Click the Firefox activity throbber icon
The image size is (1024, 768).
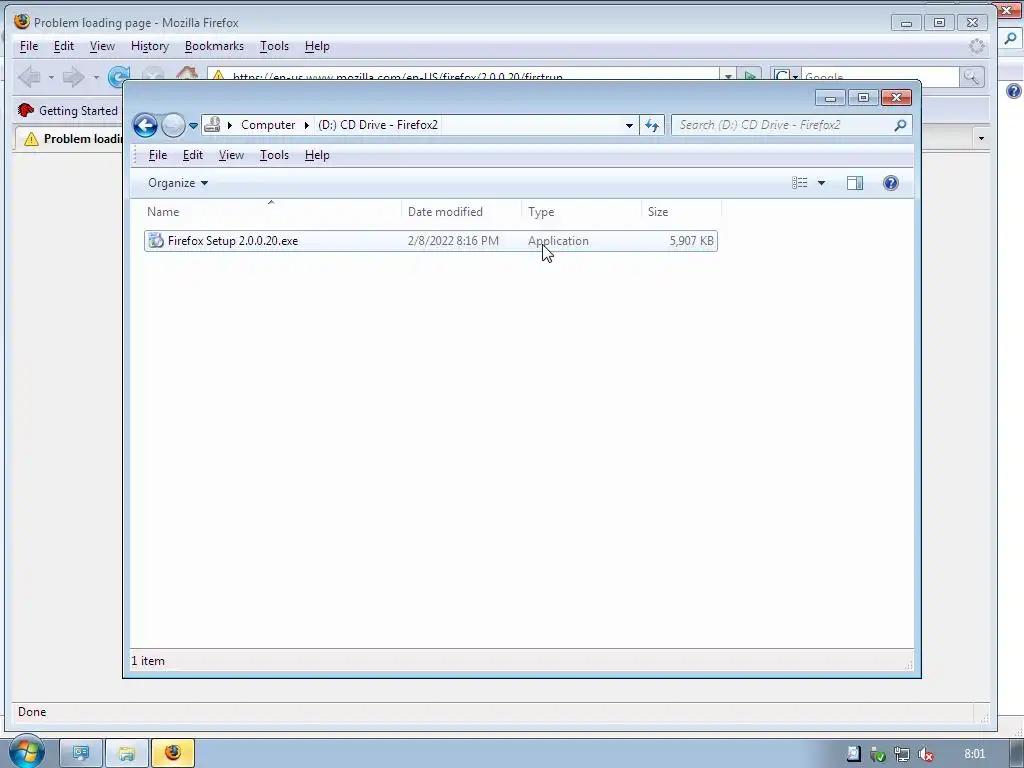pos(976,46)
